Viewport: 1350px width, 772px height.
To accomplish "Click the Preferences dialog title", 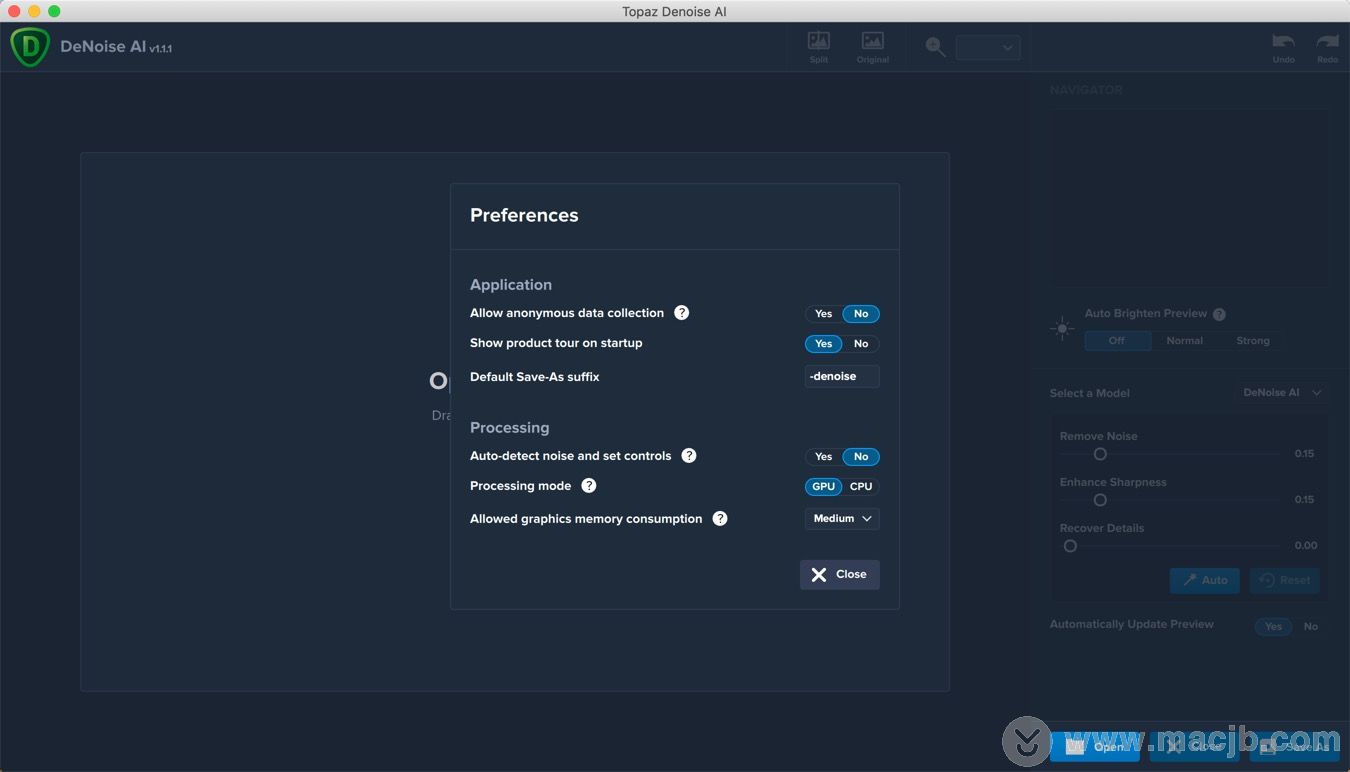I will [524, 215].
